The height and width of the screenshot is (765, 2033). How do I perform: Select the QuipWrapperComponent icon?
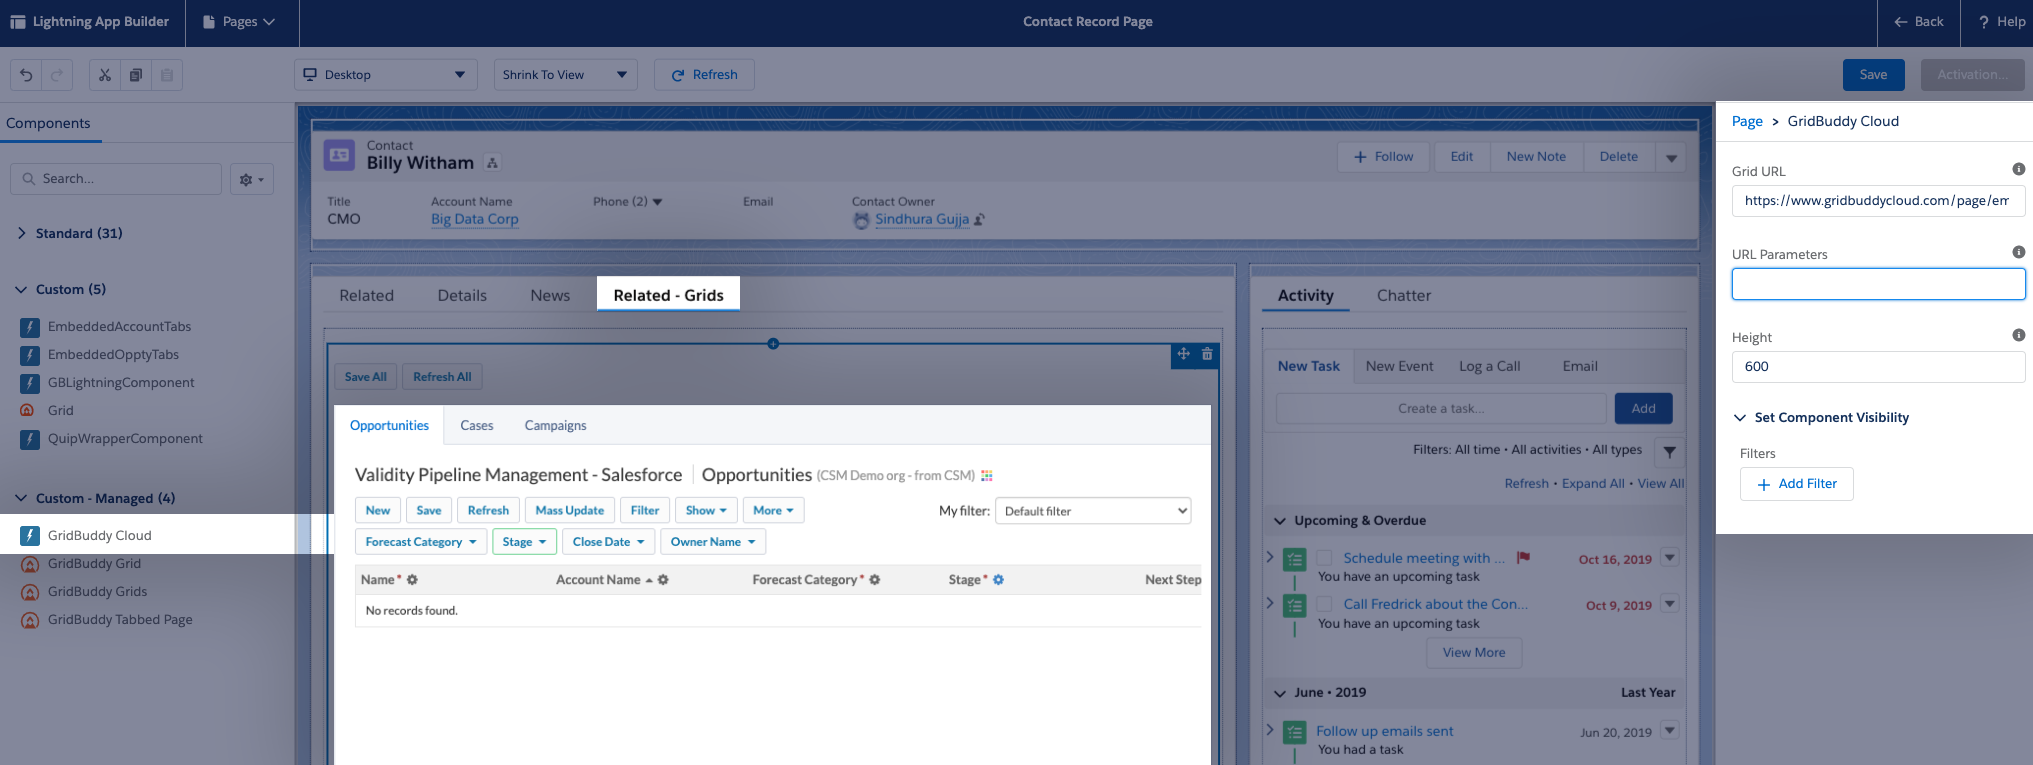click(30, 439)
